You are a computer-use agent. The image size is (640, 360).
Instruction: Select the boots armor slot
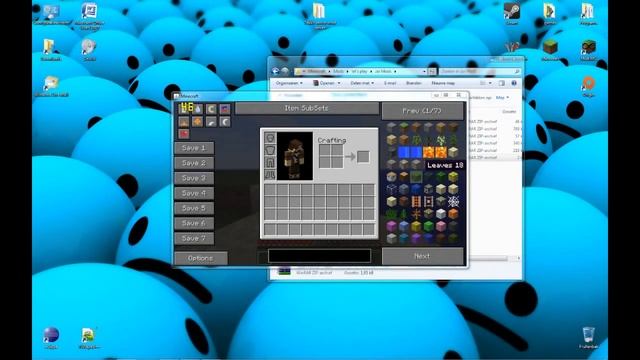(270, 175)
